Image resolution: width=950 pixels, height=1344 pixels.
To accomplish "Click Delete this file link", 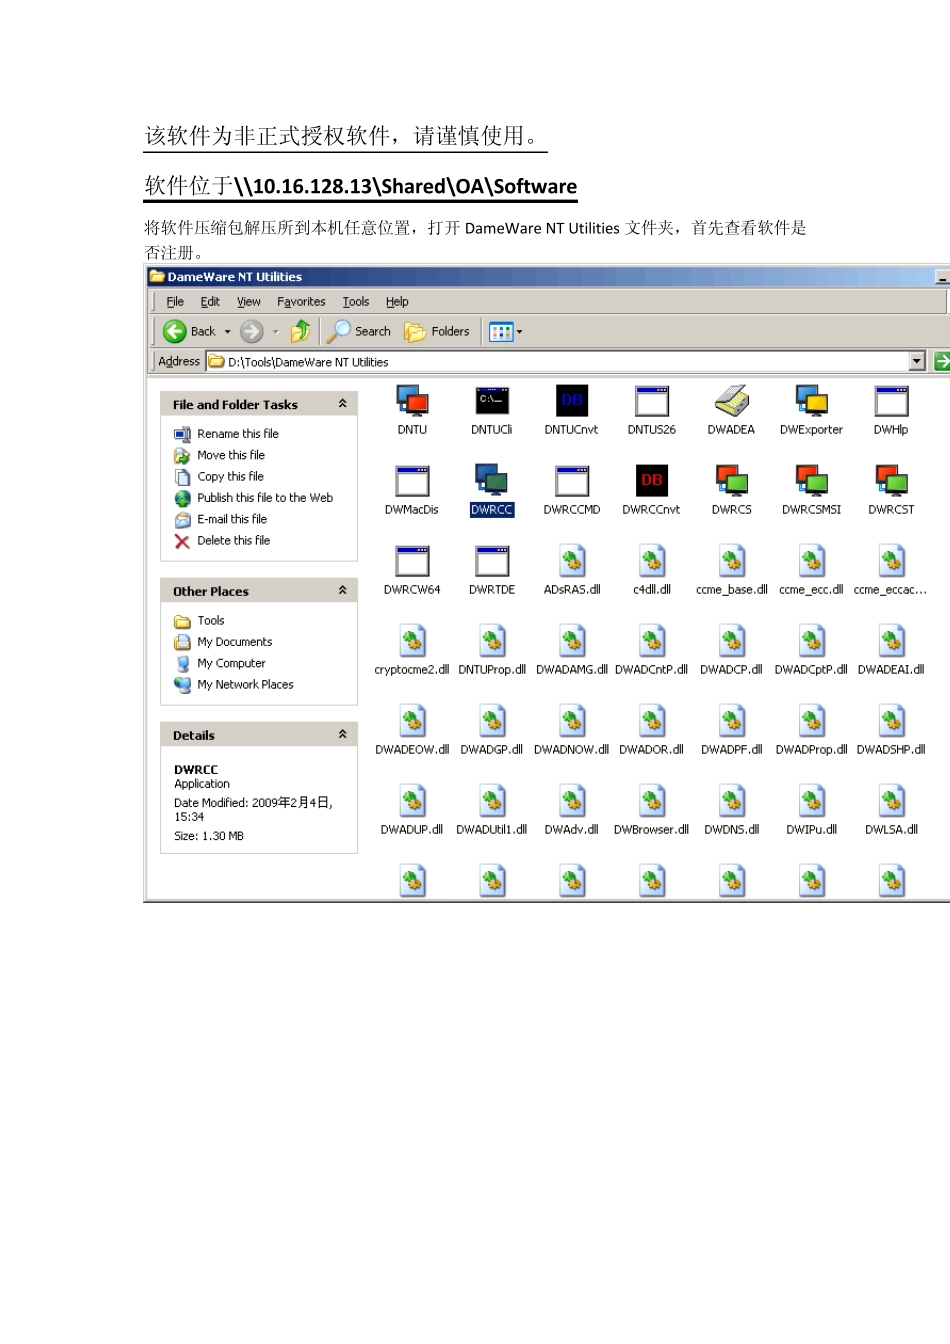I will (x=233, y=541).
